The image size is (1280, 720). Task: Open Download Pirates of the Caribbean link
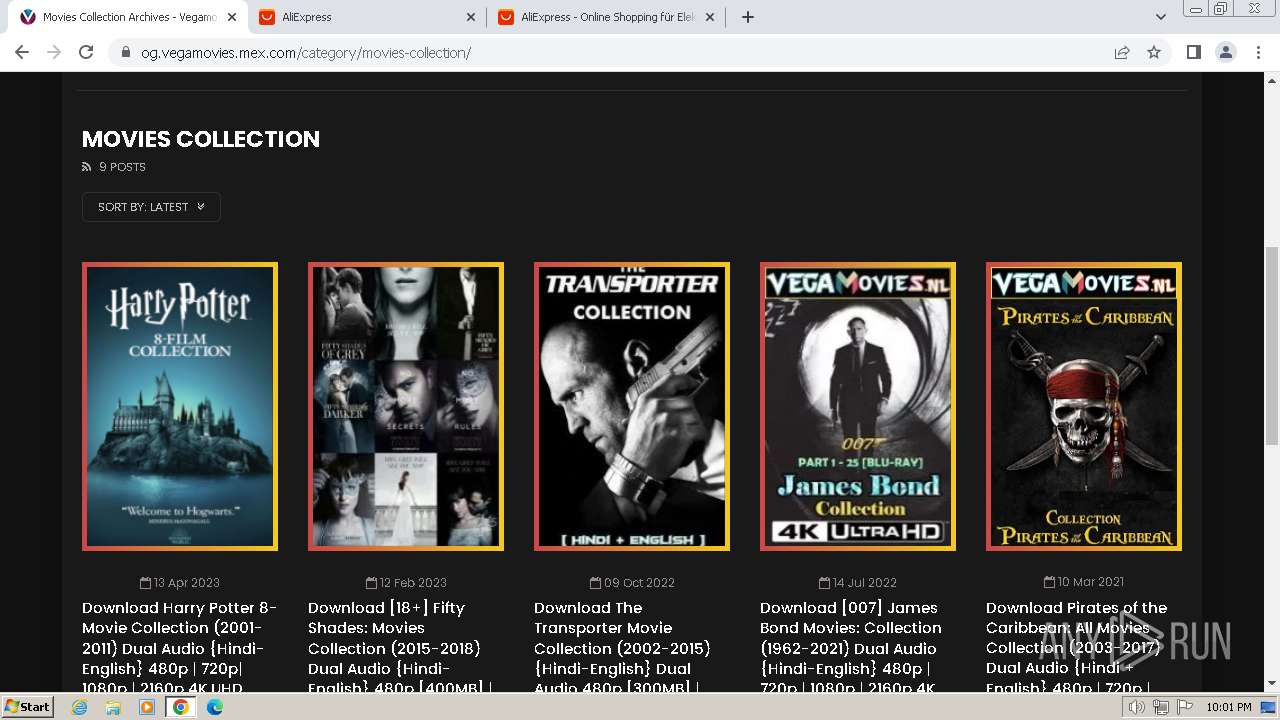(1077, 647)
